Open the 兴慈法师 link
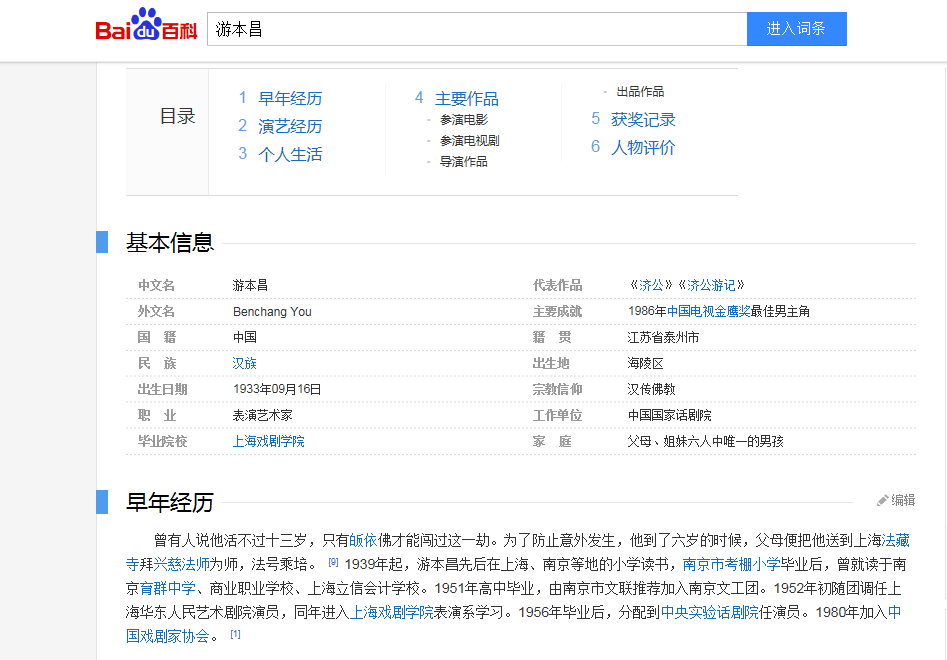Screen dimensions: 947x660 [181, 565]
